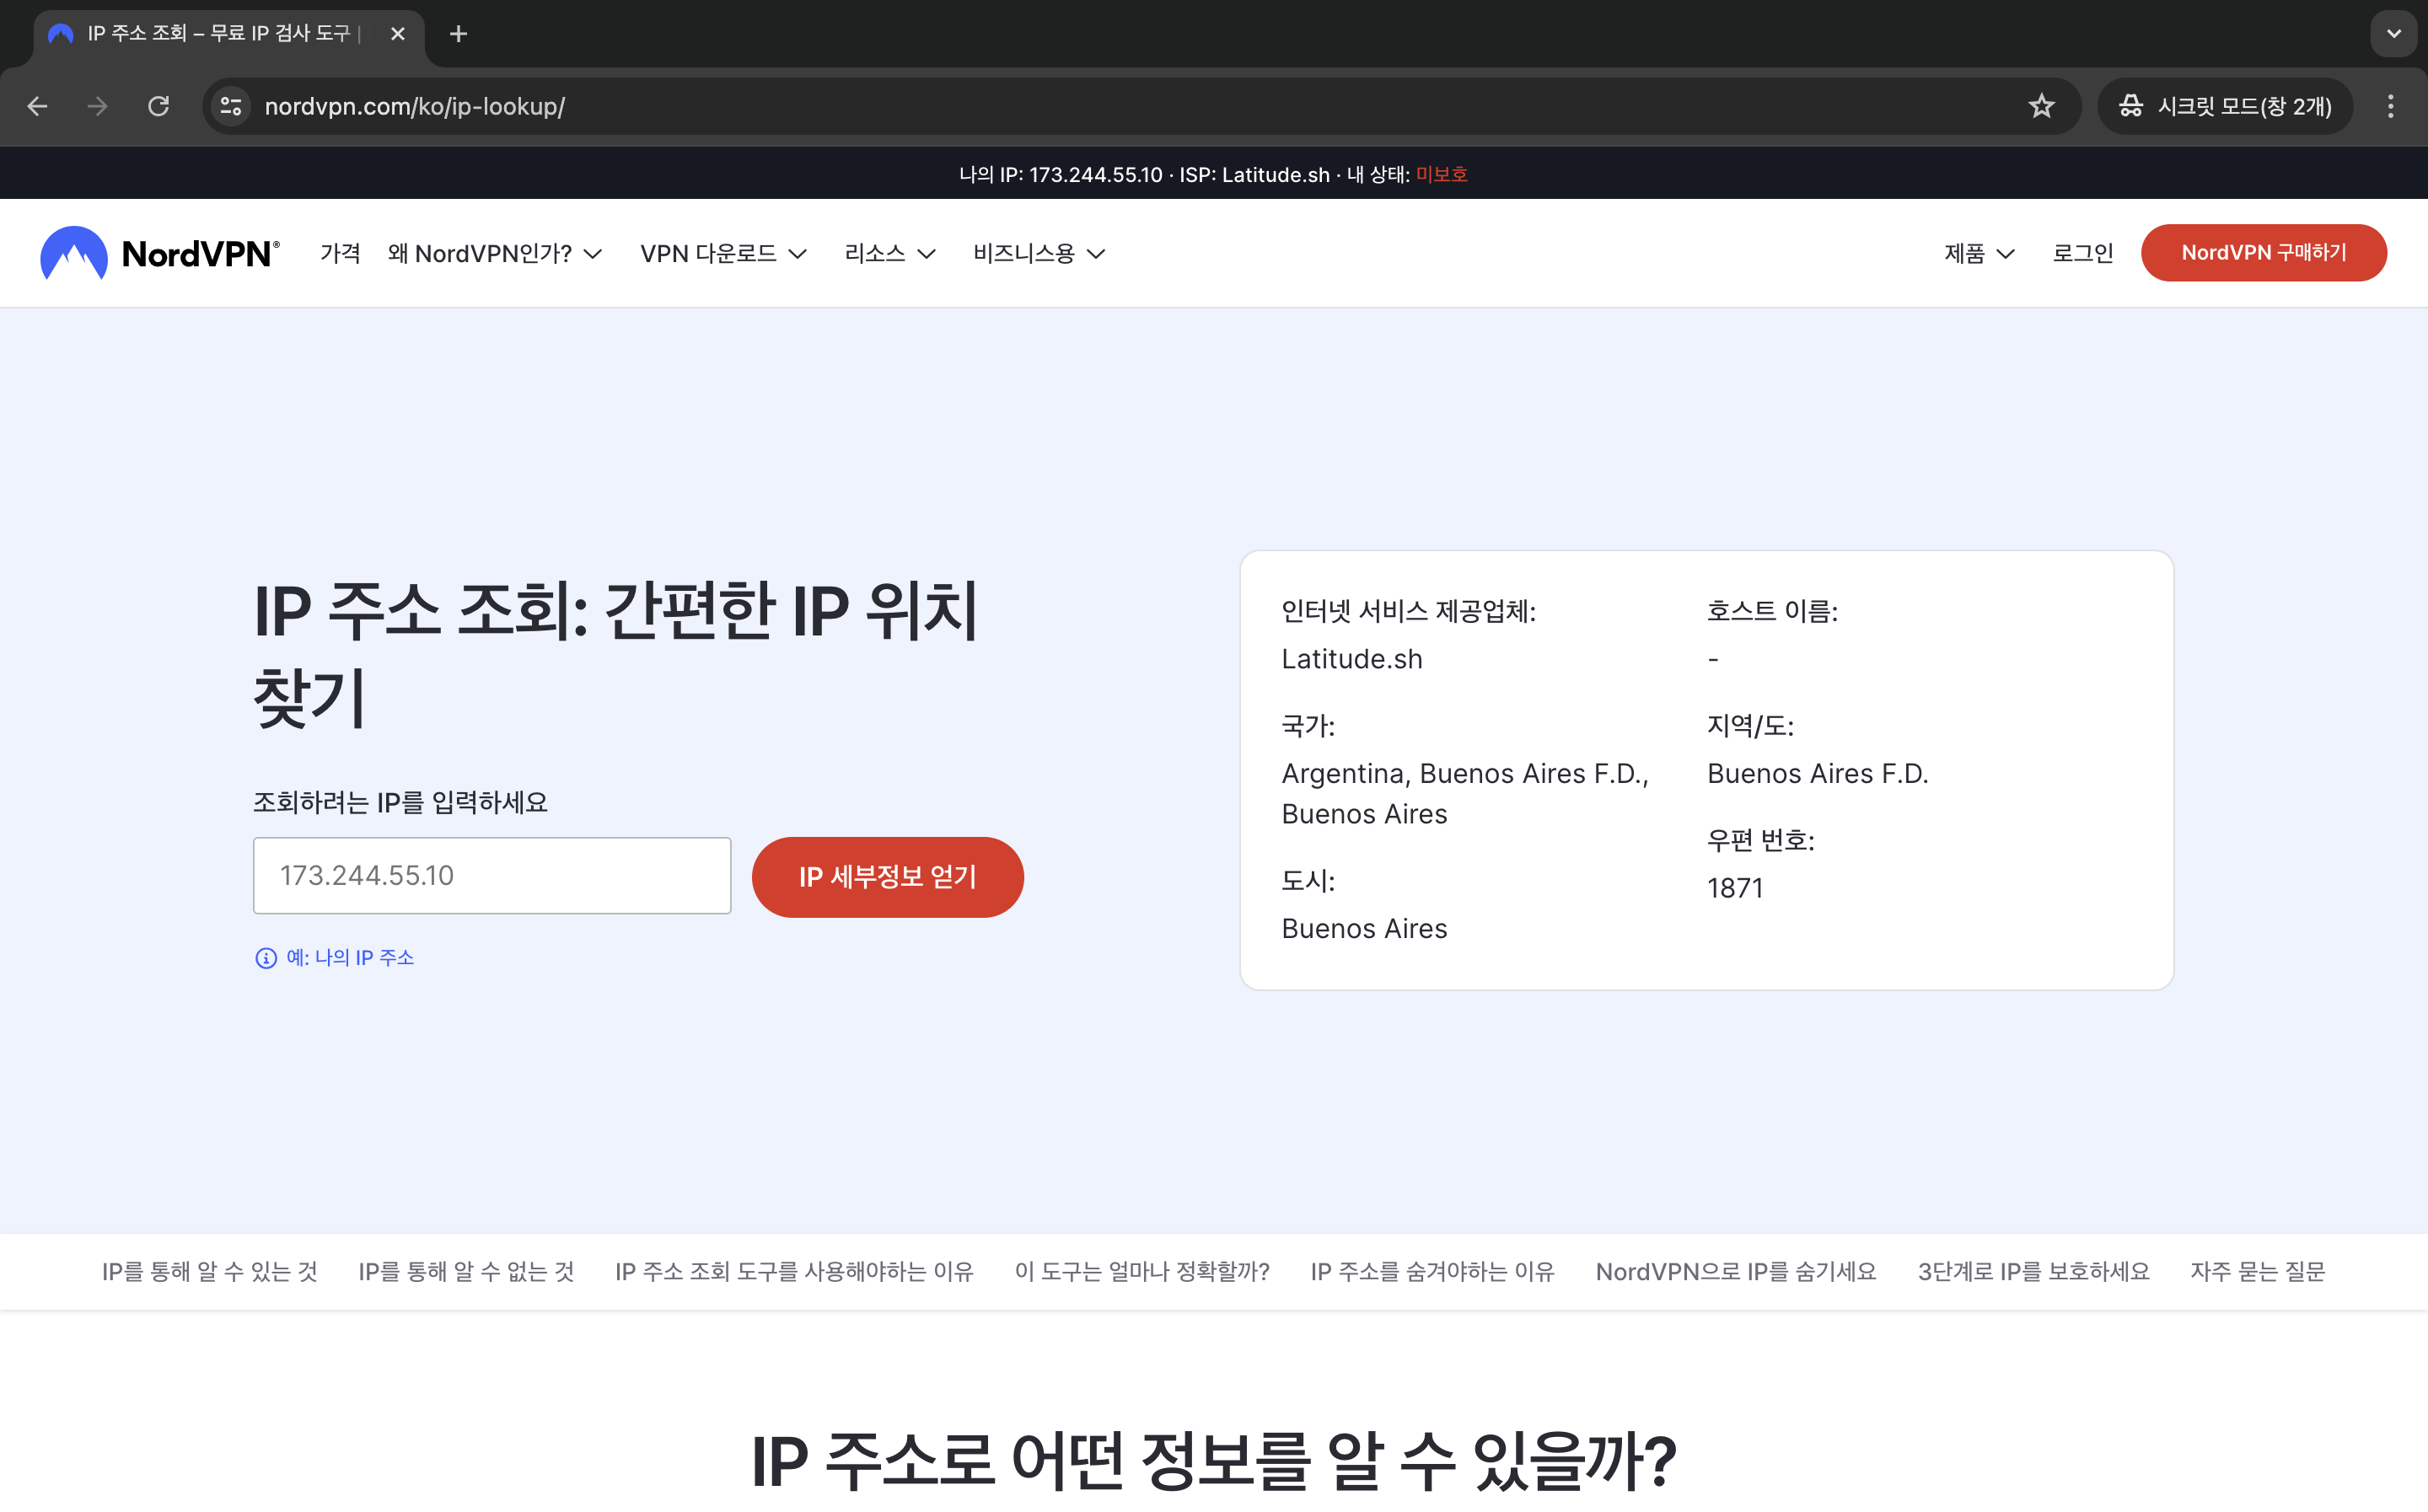
Task: Open the site information icon in address bar
Action: (231, 106)
